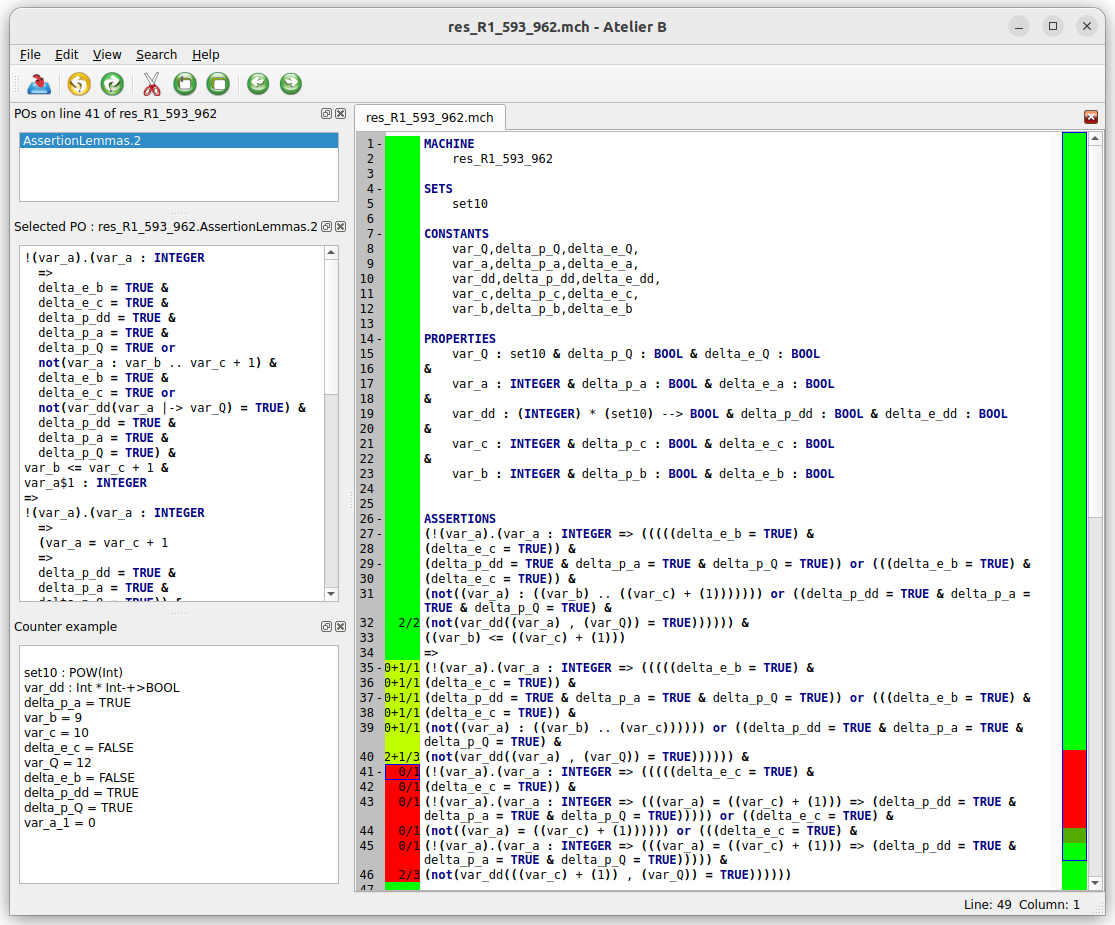Click the yellow Undo toolbar icon
The image size is (1115, 925).
coord(79,84)
